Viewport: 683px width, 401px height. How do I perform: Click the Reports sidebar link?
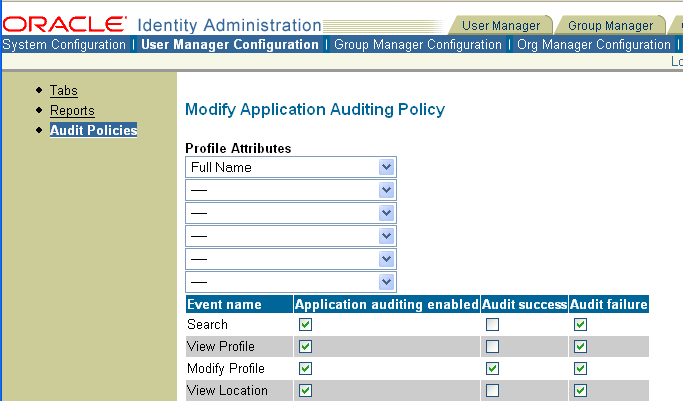click(72, 111)
